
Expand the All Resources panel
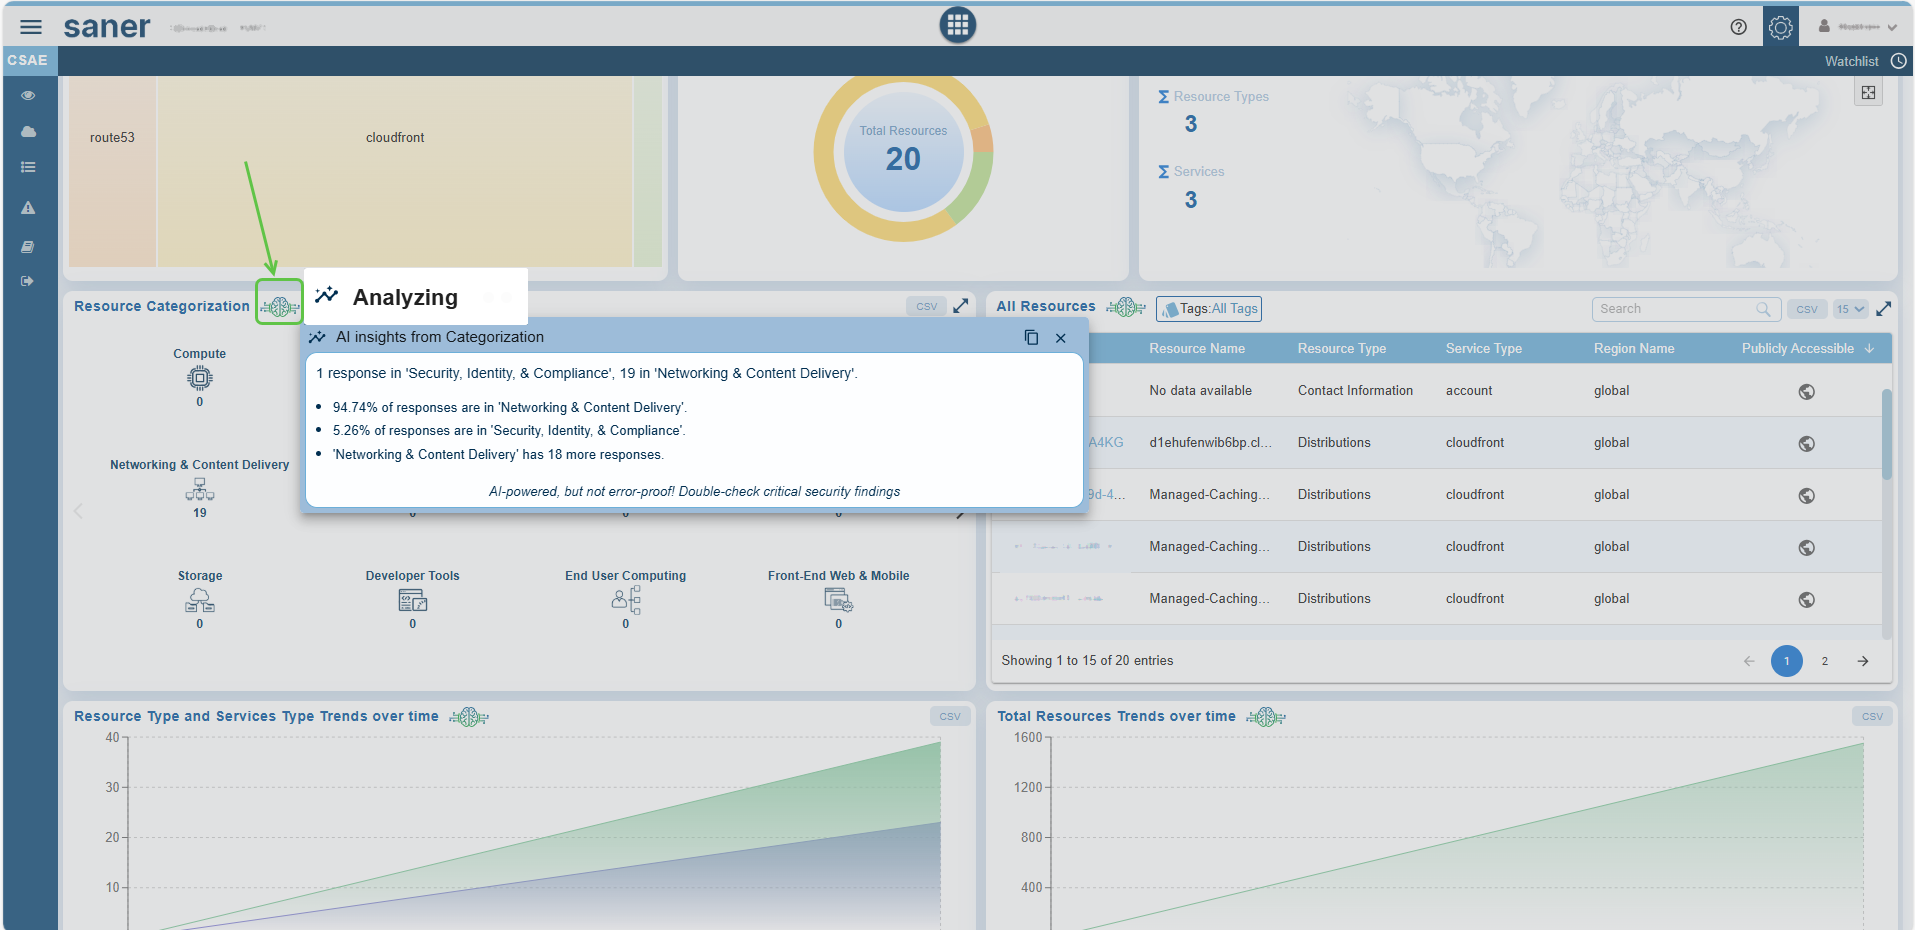pyautogui.click(x=1884, y=308)
